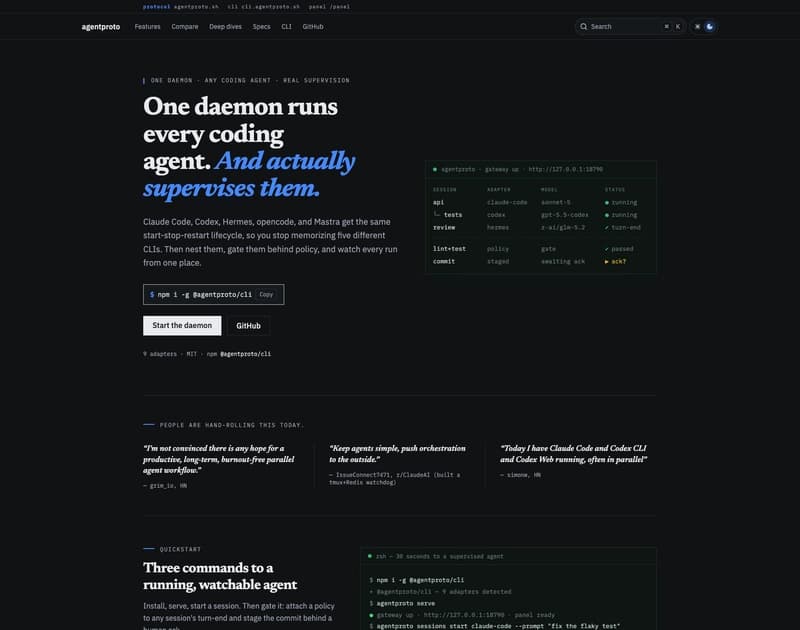Click the green dot in the zsh terminal header
The image size is (800, 630).
click(x=370, y=556)
